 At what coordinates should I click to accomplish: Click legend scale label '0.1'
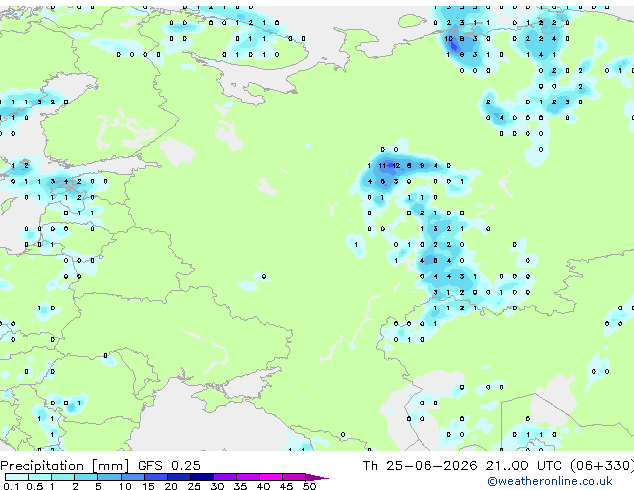[11, 486]
